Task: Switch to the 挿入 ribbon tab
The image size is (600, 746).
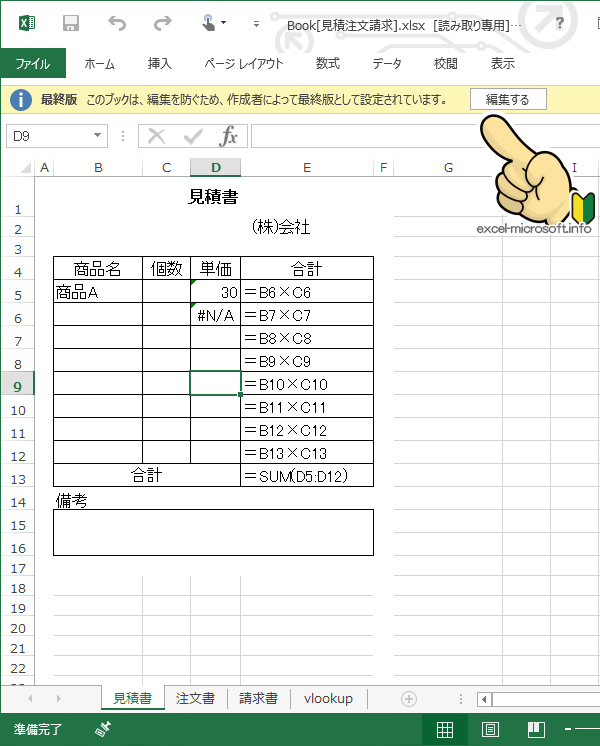Action: click(159, 63)
